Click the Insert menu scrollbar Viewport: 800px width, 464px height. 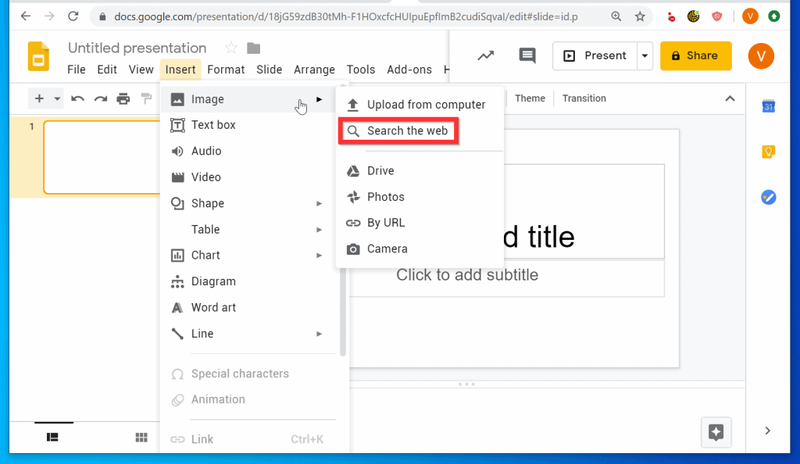coord(343,219)
